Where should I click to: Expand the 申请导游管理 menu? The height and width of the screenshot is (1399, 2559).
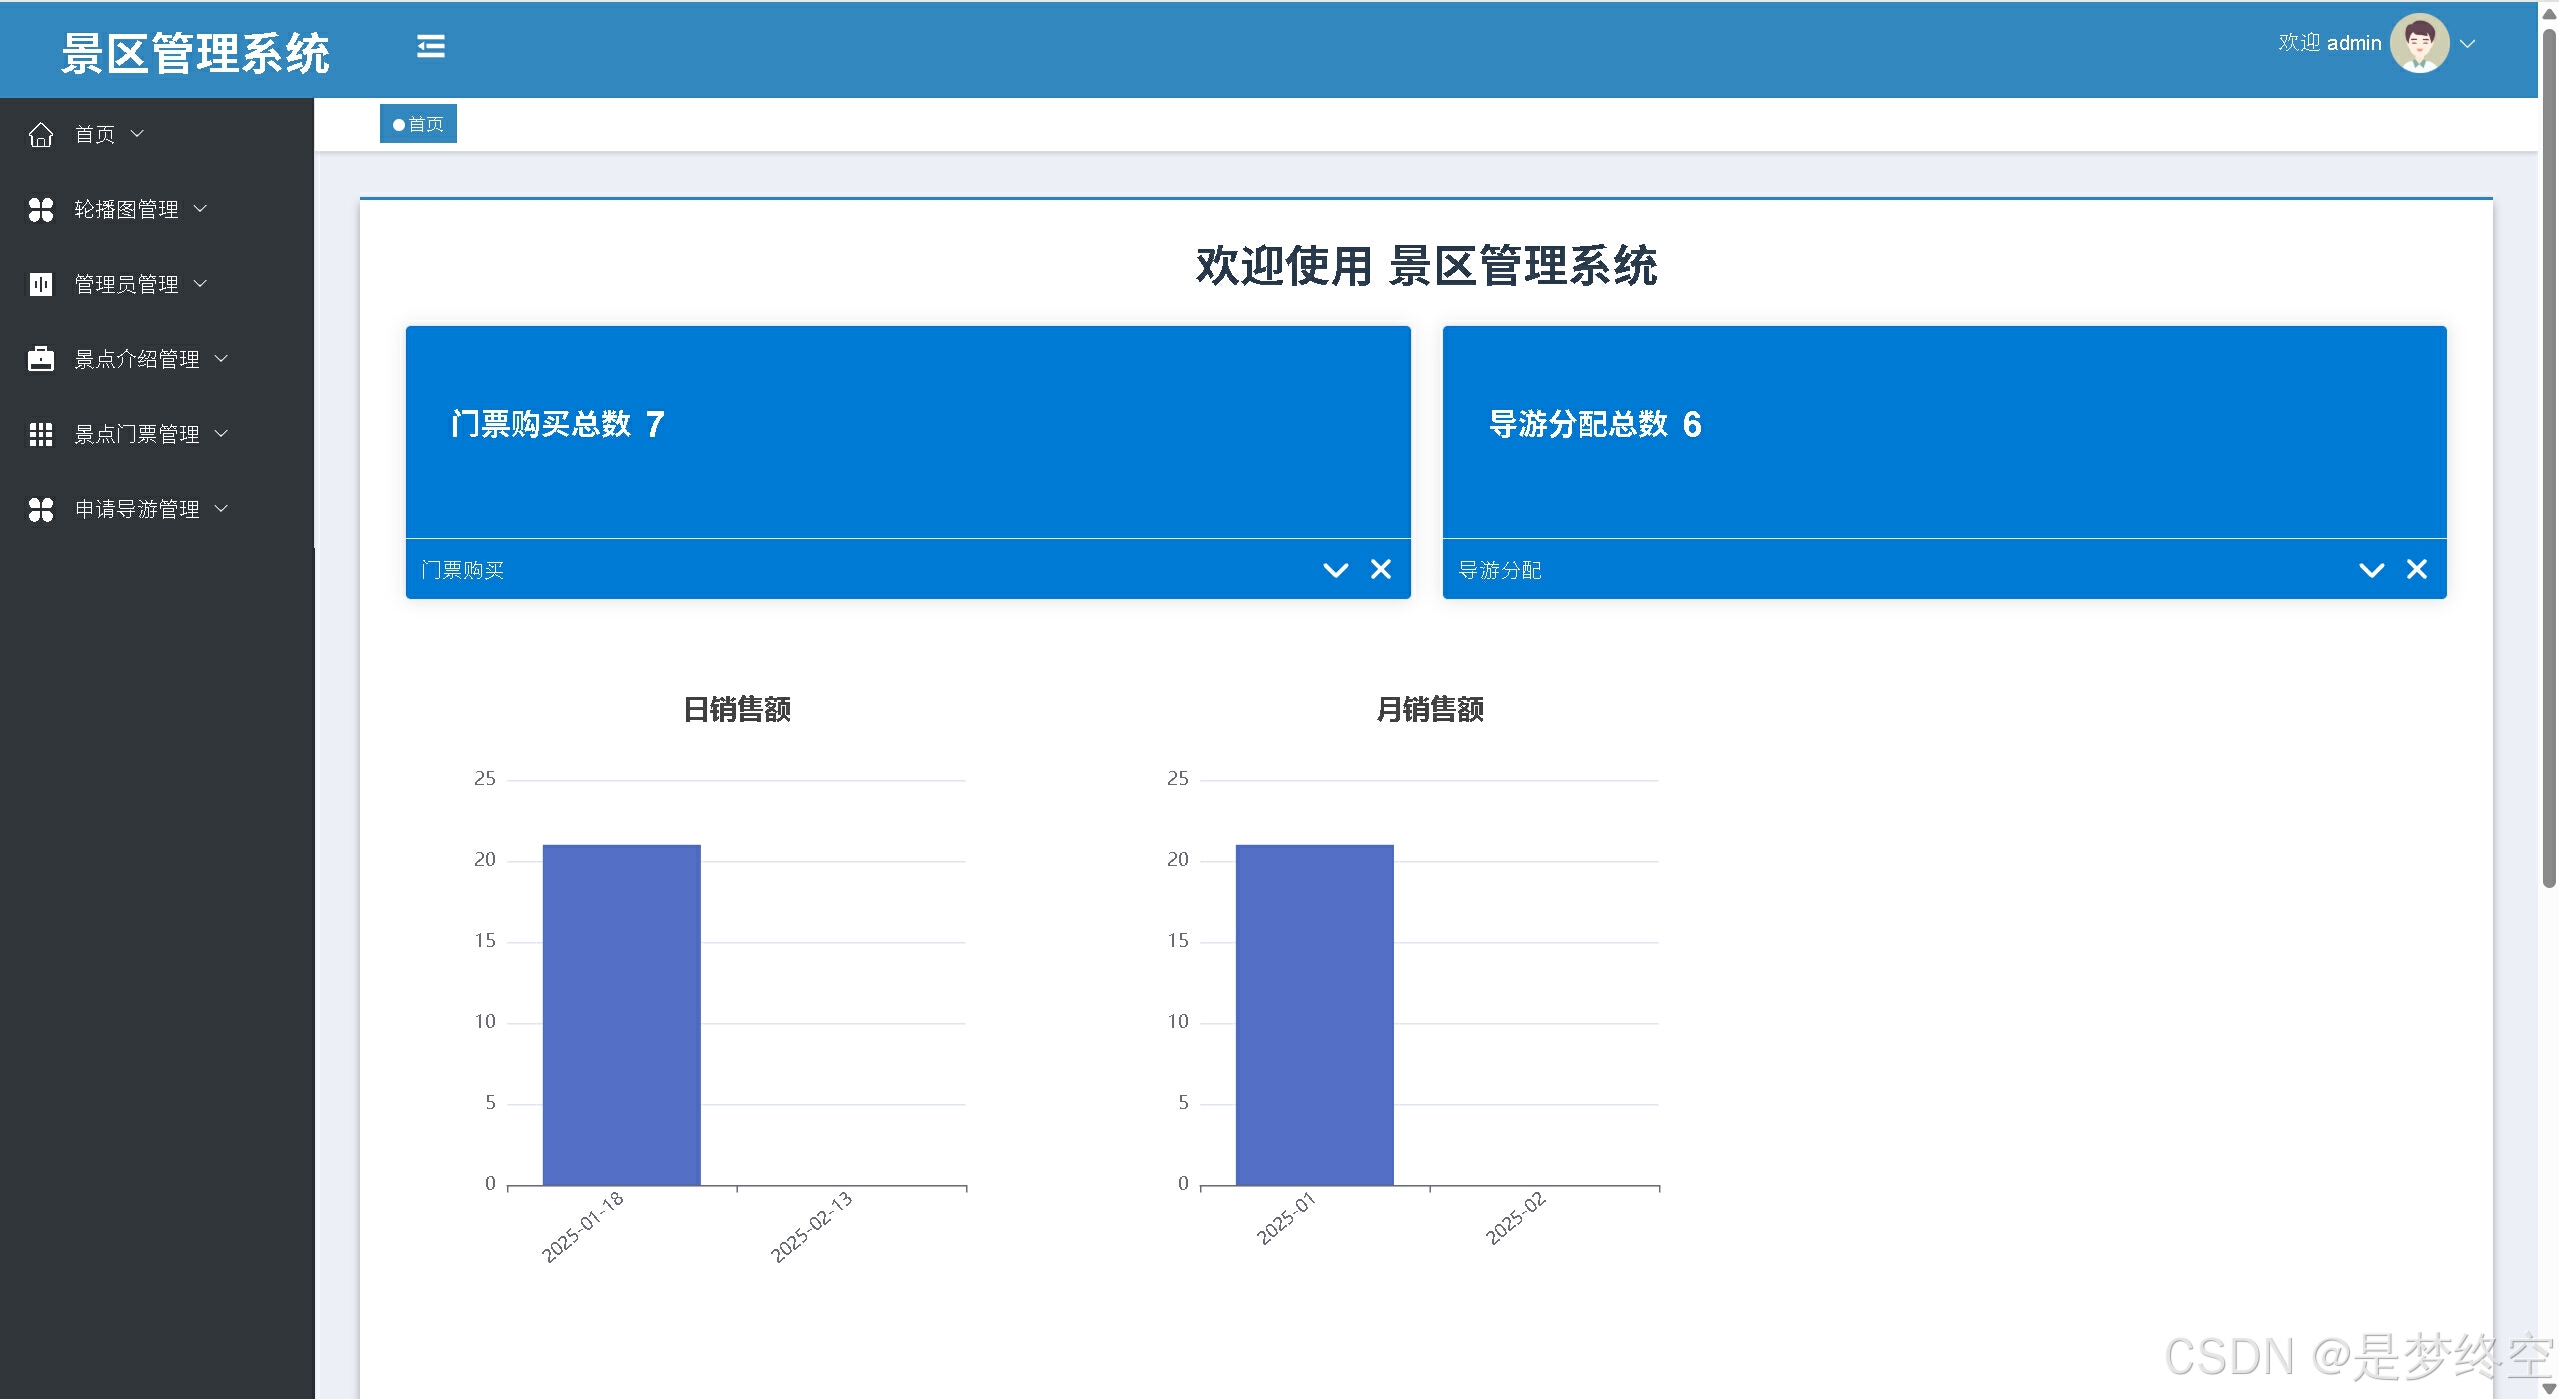136,509
